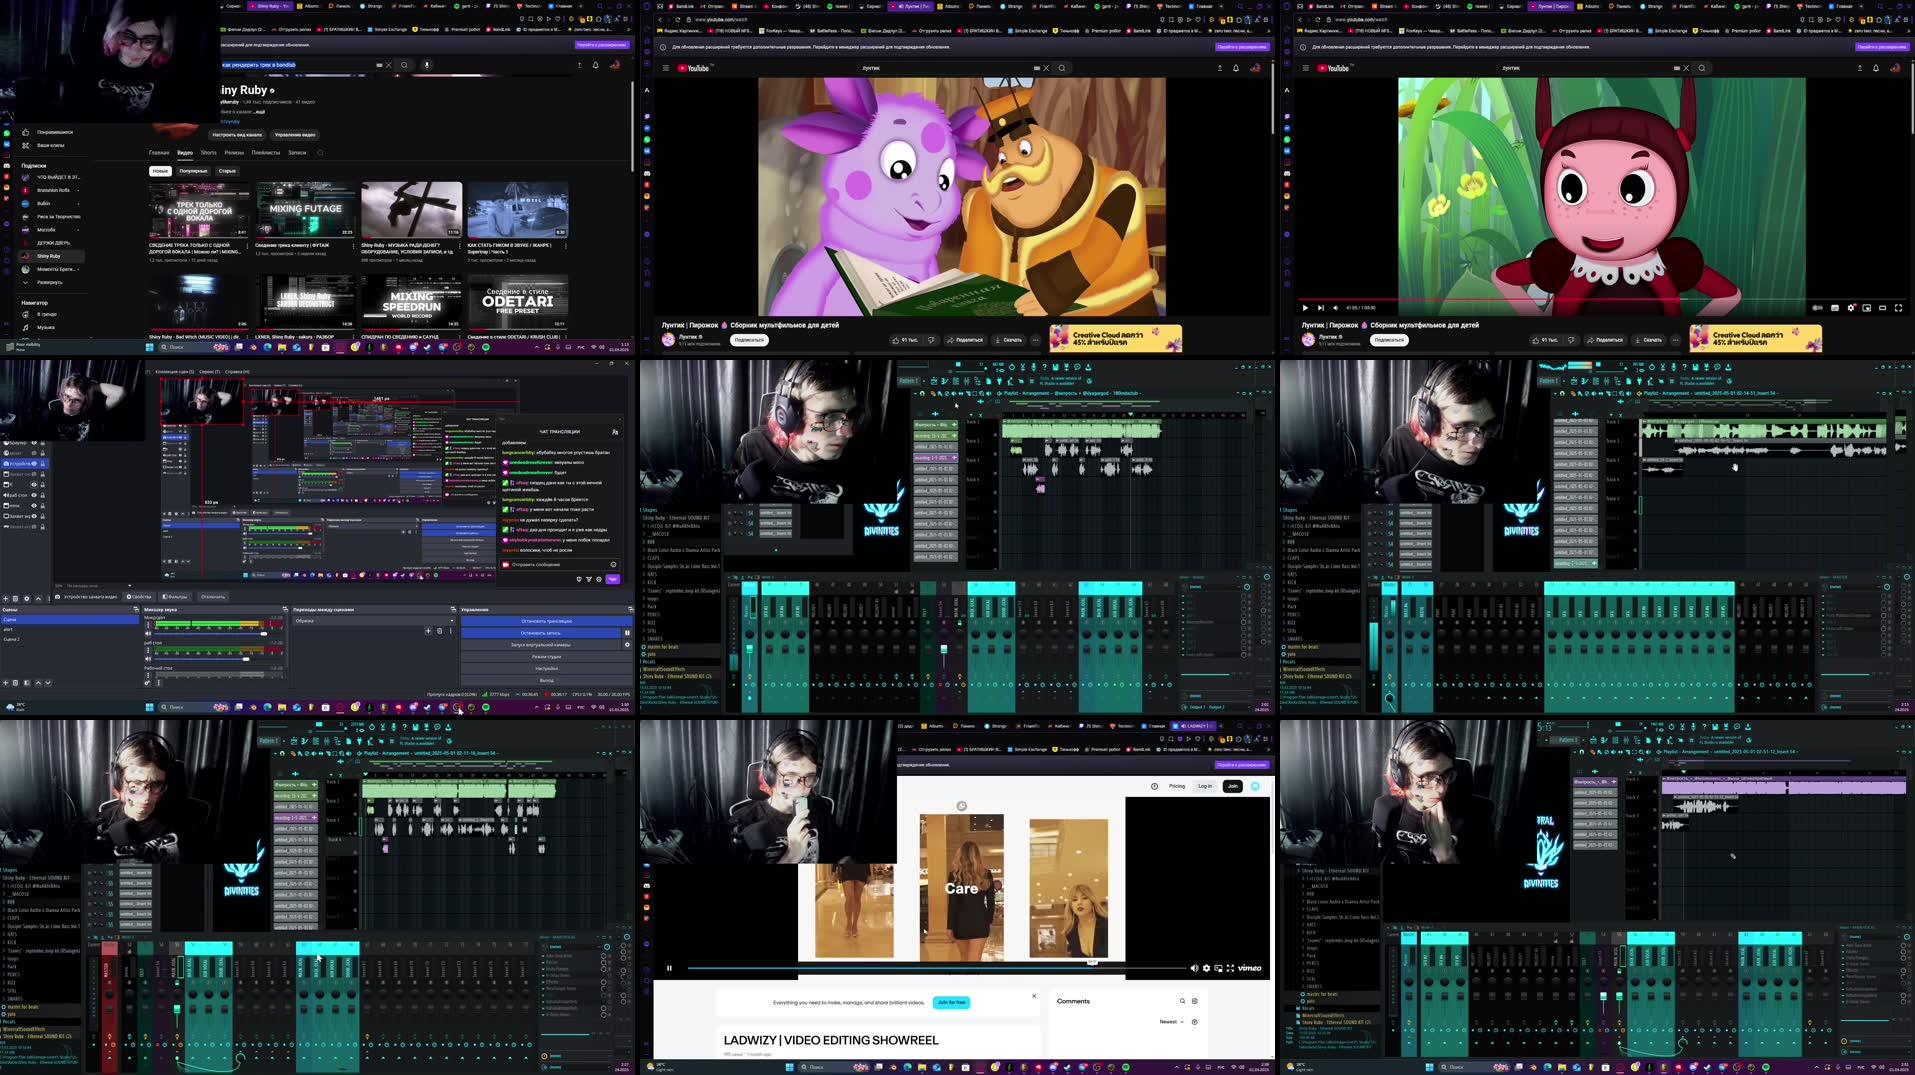Click Фильтры button under OBS preview
1915x1075 pixels.
pos(176,597)
